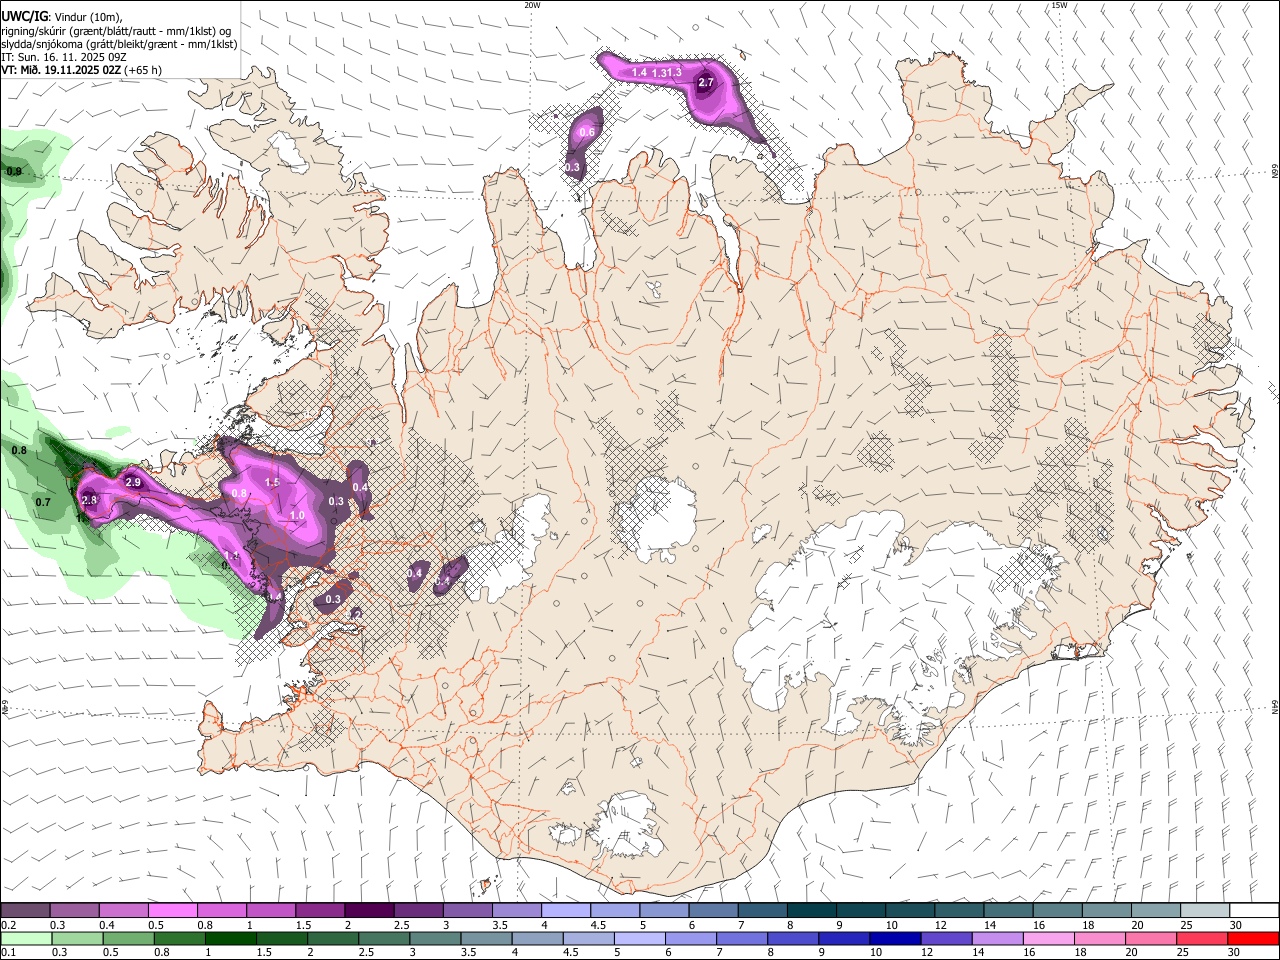Select the bottom-row green swatch labeled 0.5
Viewport: 1280px width, 960px height.
(x=128, y=938)
